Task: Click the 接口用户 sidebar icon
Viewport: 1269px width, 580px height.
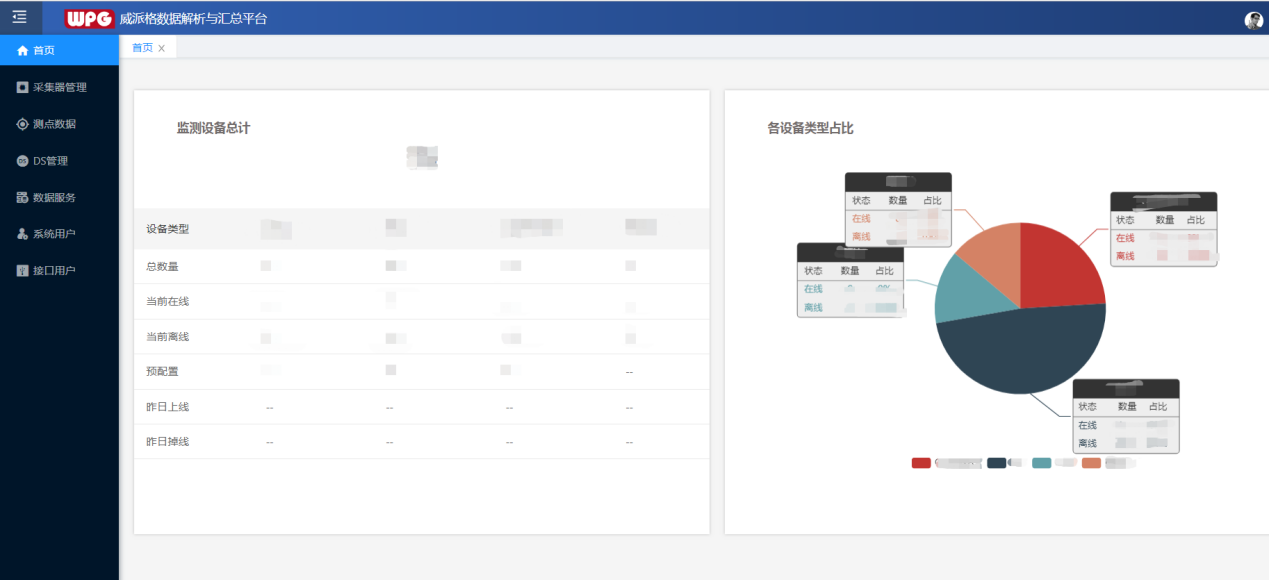Action: [x=22, y=271]
